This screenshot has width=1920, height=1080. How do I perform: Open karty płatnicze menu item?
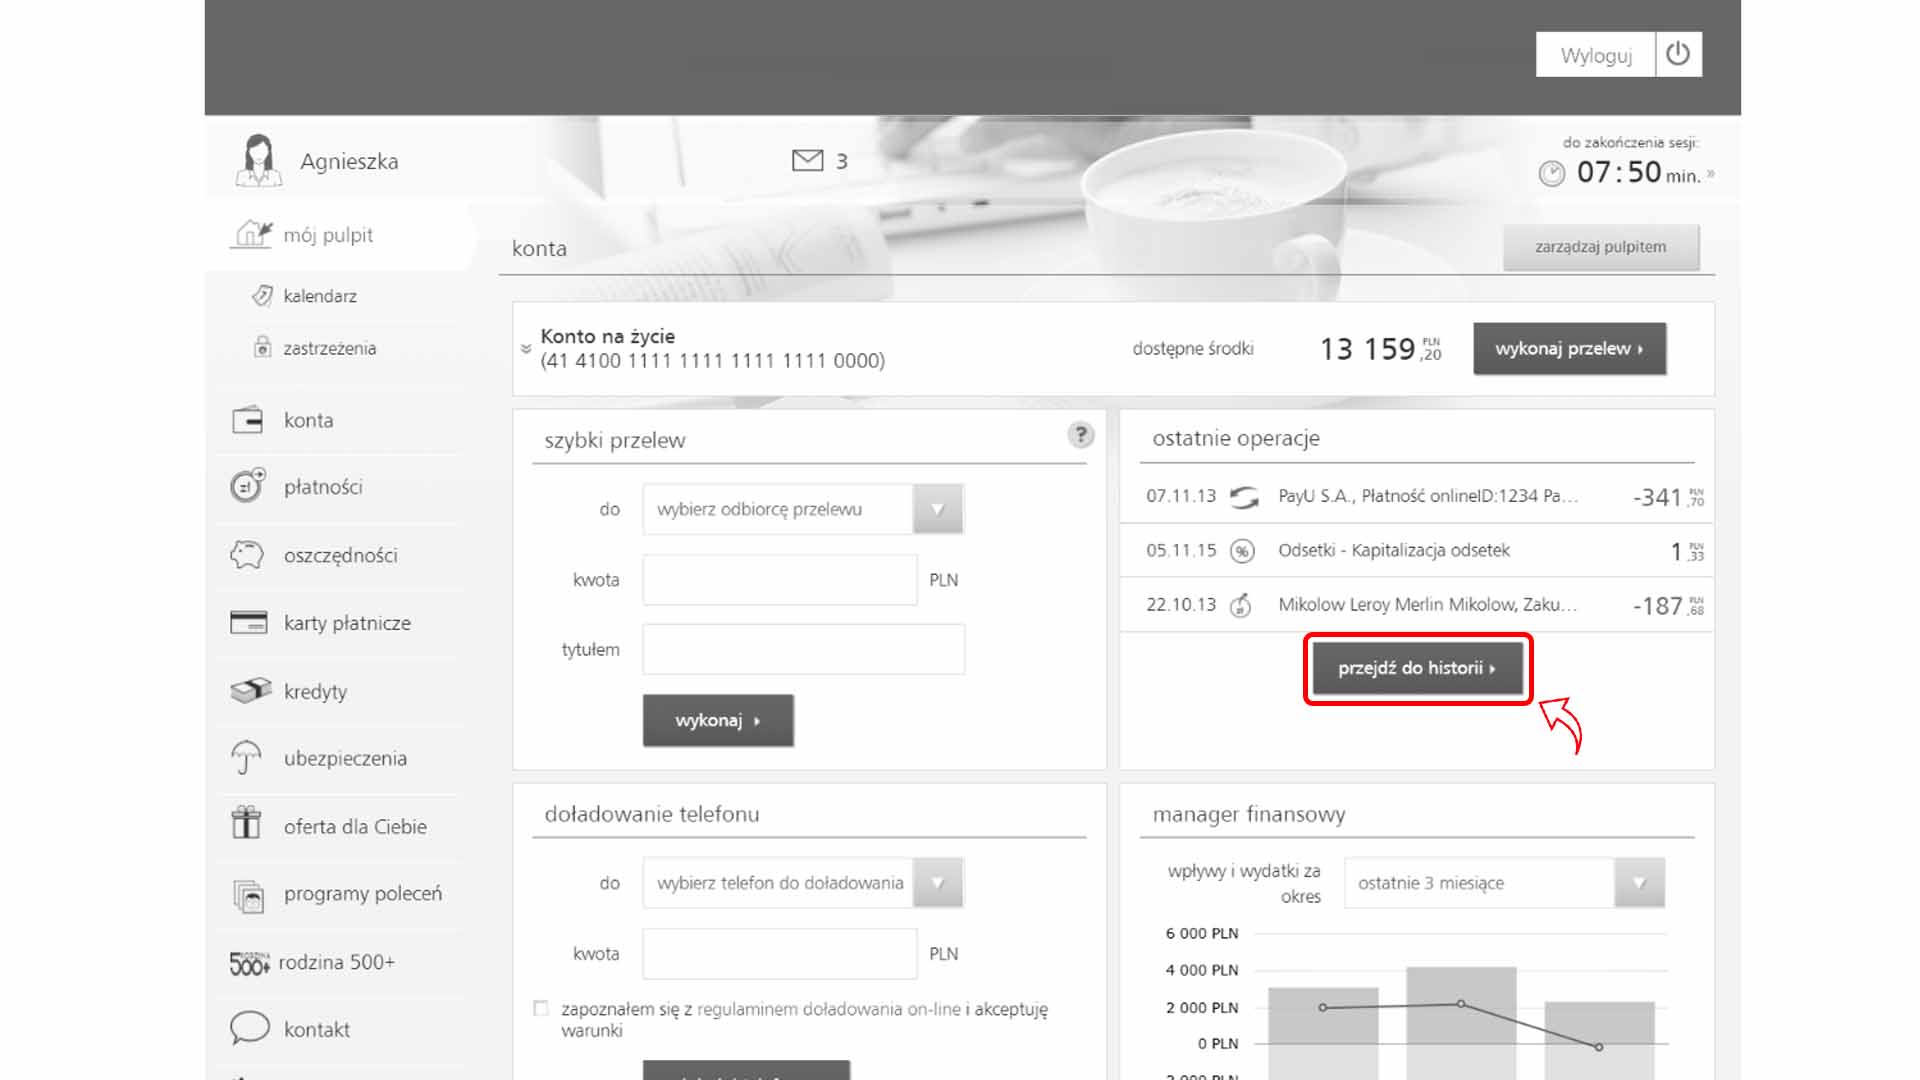click(x=346, y=623)
